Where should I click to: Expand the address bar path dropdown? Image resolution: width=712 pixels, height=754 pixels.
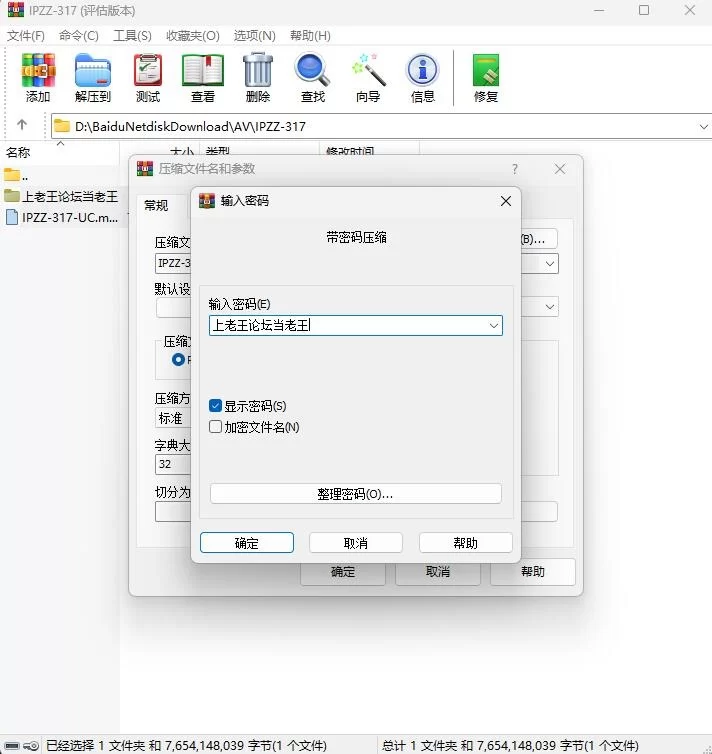(x=703, y=127)
